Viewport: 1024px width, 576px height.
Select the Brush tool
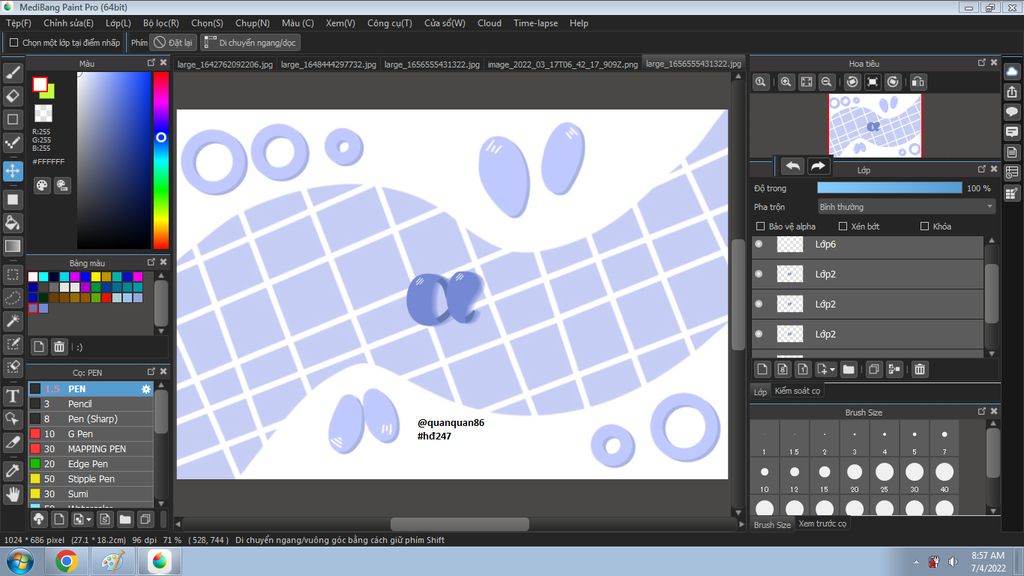pos(12,72)
